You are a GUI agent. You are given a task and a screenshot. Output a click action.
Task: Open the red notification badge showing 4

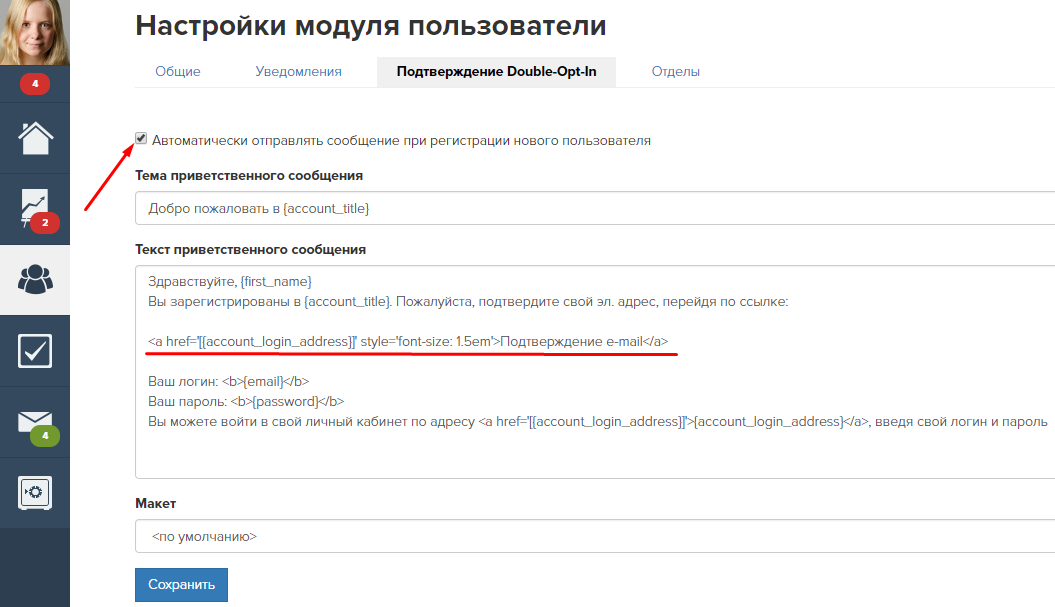coord(35,83)
